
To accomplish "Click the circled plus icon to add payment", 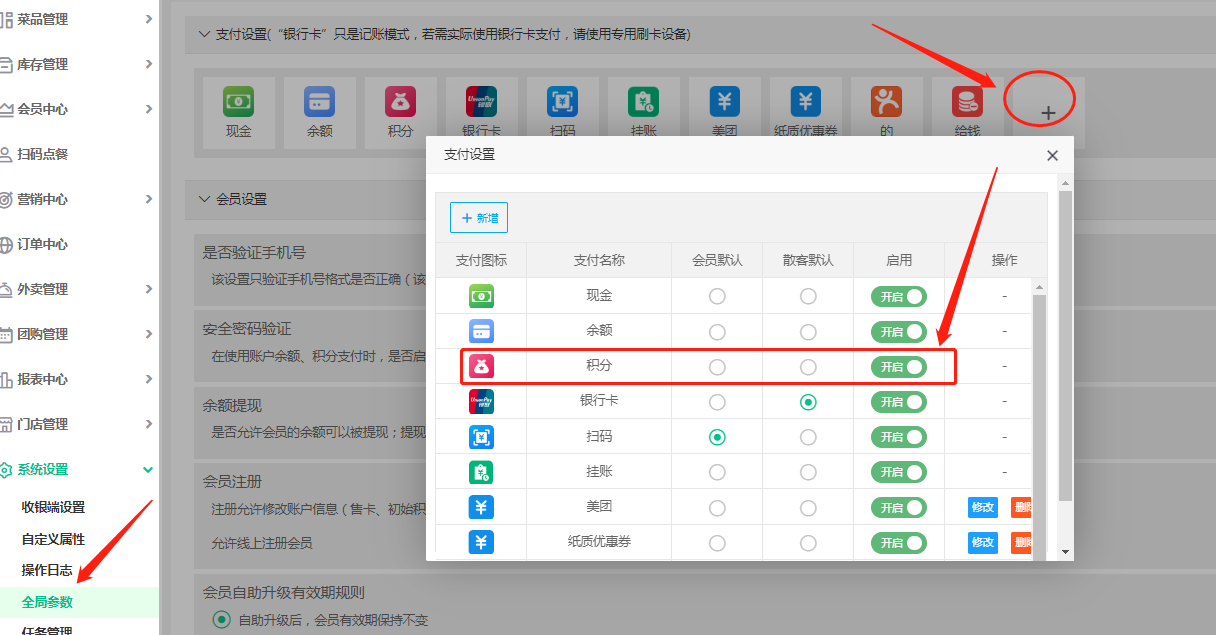I will pyautogui.click(x=1040, y=100).
